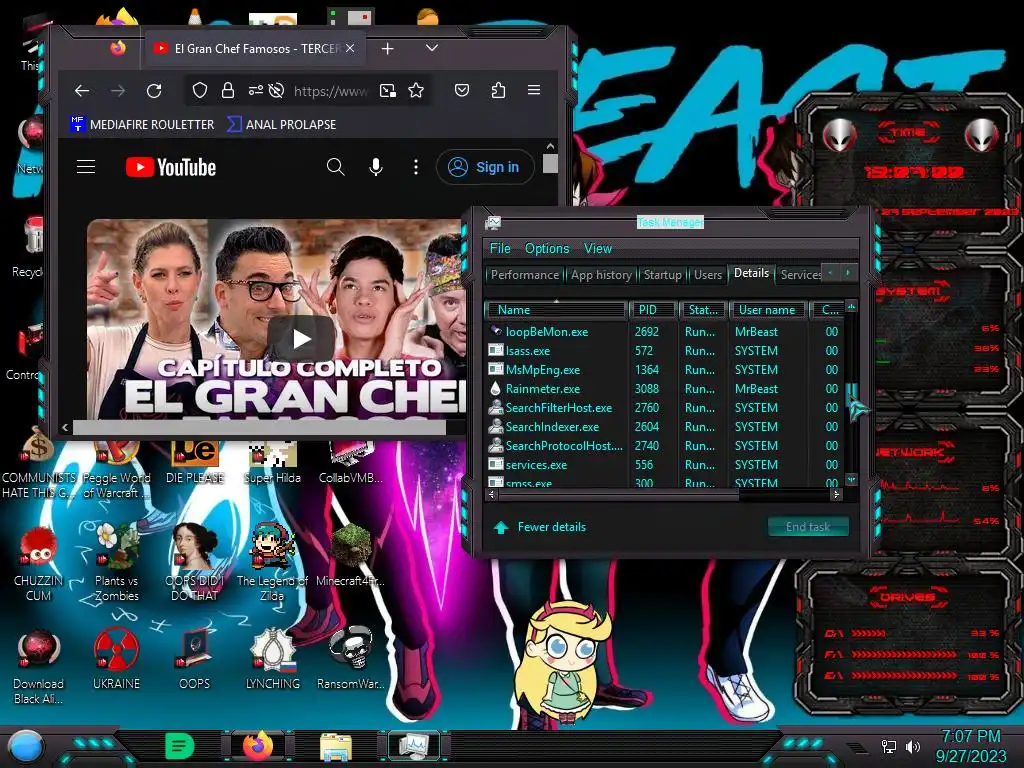Click the End task button

pyautogui.click(x=808, y=527)
